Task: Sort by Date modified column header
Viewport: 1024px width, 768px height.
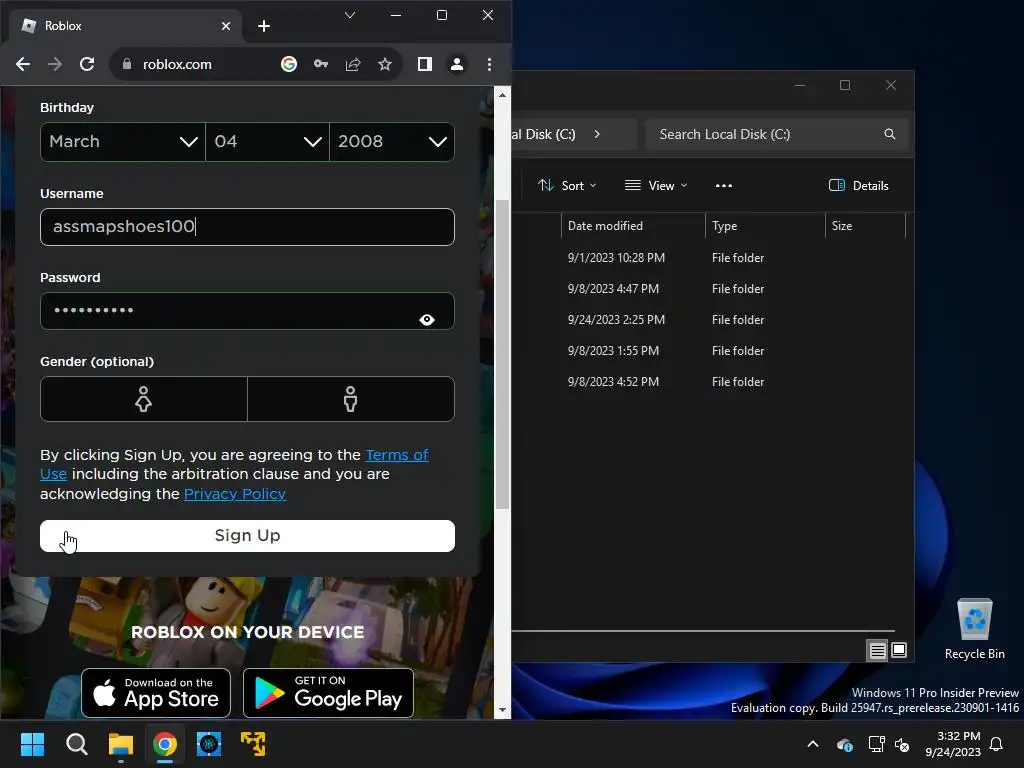Action: click(x=633, y=226)
